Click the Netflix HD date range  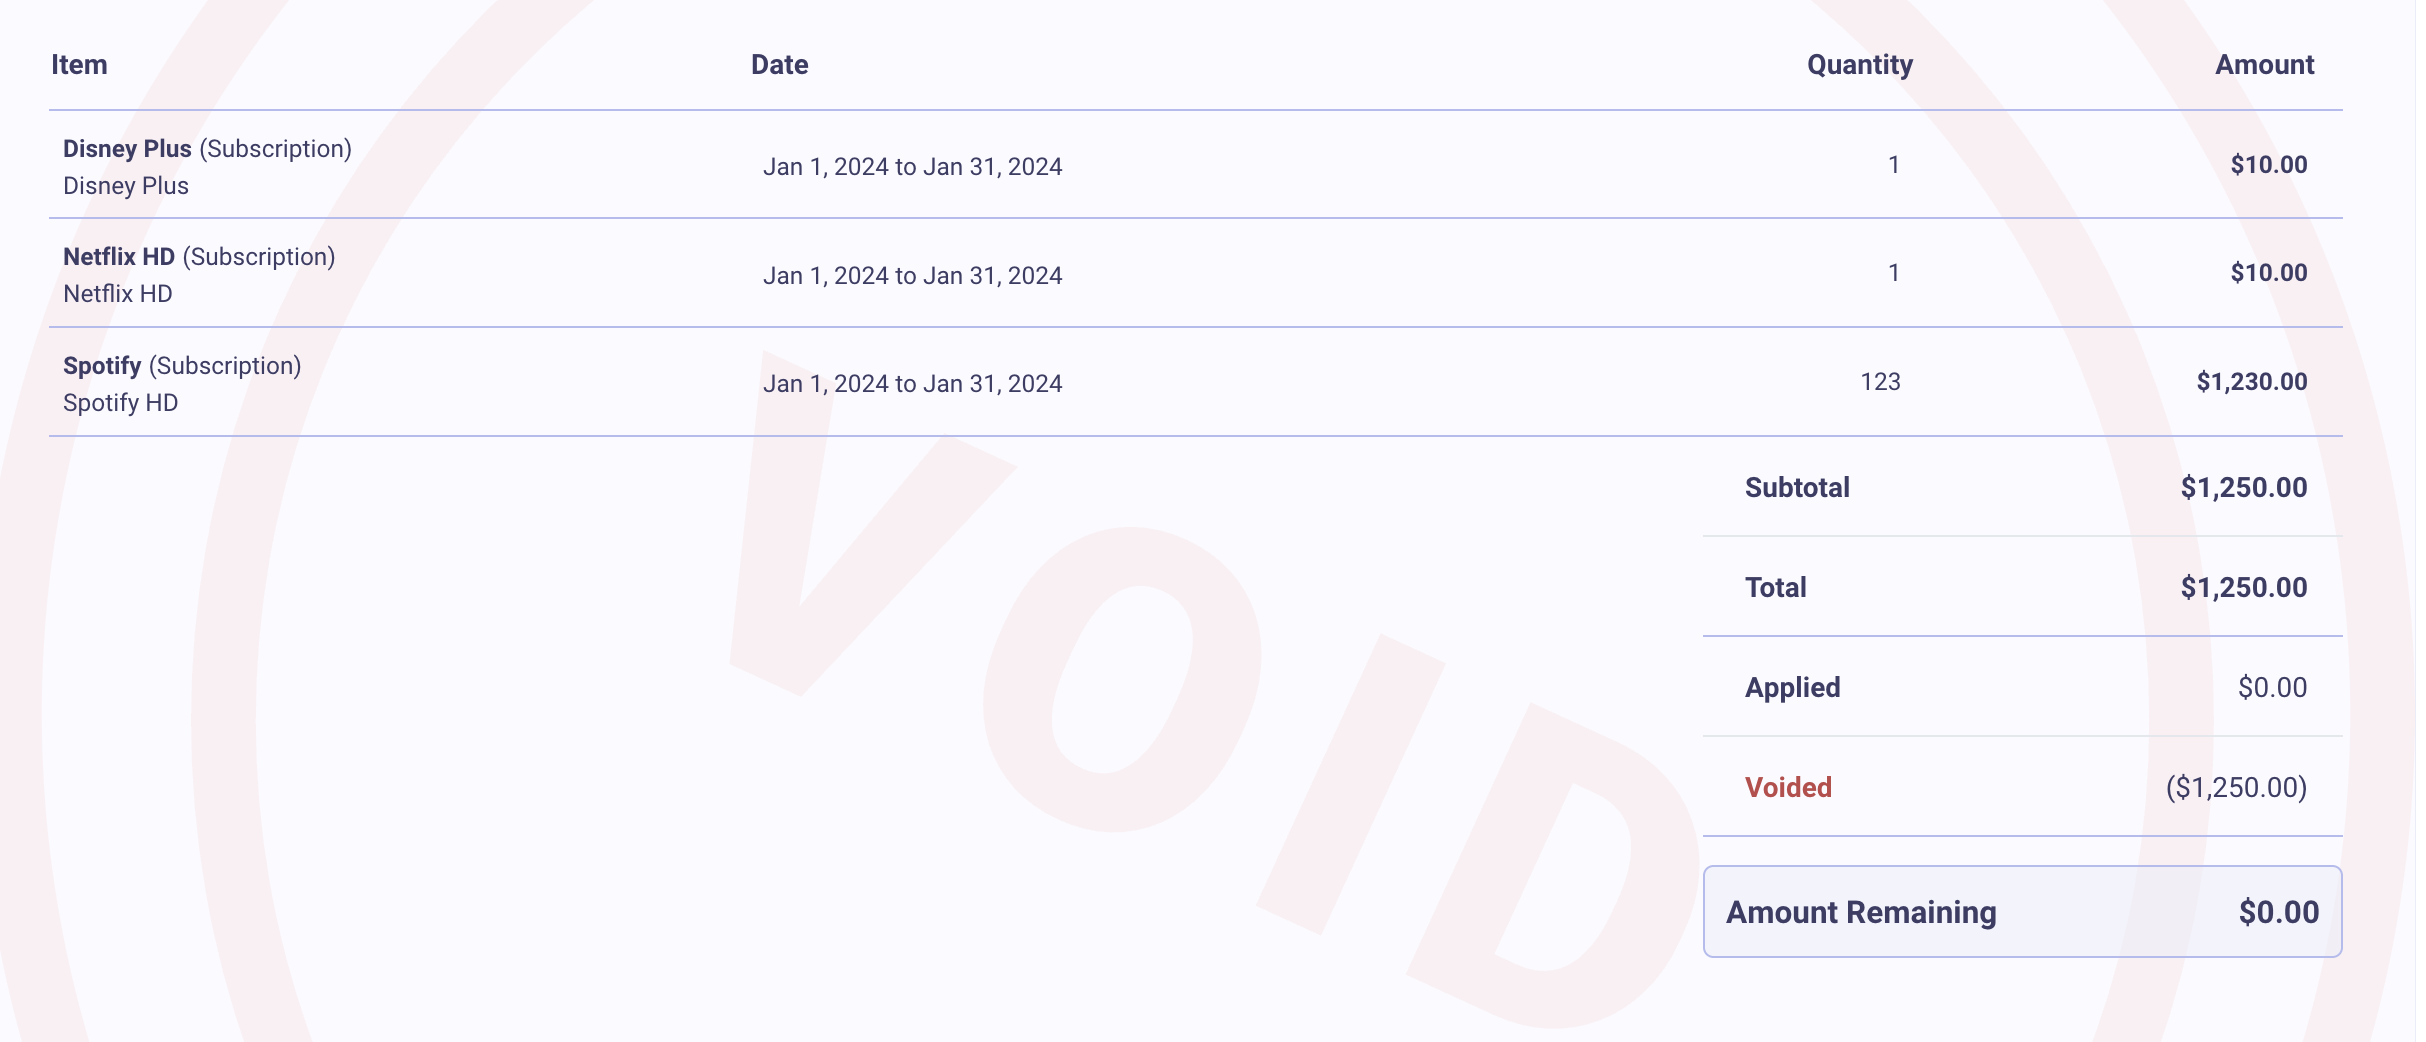coord(912,276)
